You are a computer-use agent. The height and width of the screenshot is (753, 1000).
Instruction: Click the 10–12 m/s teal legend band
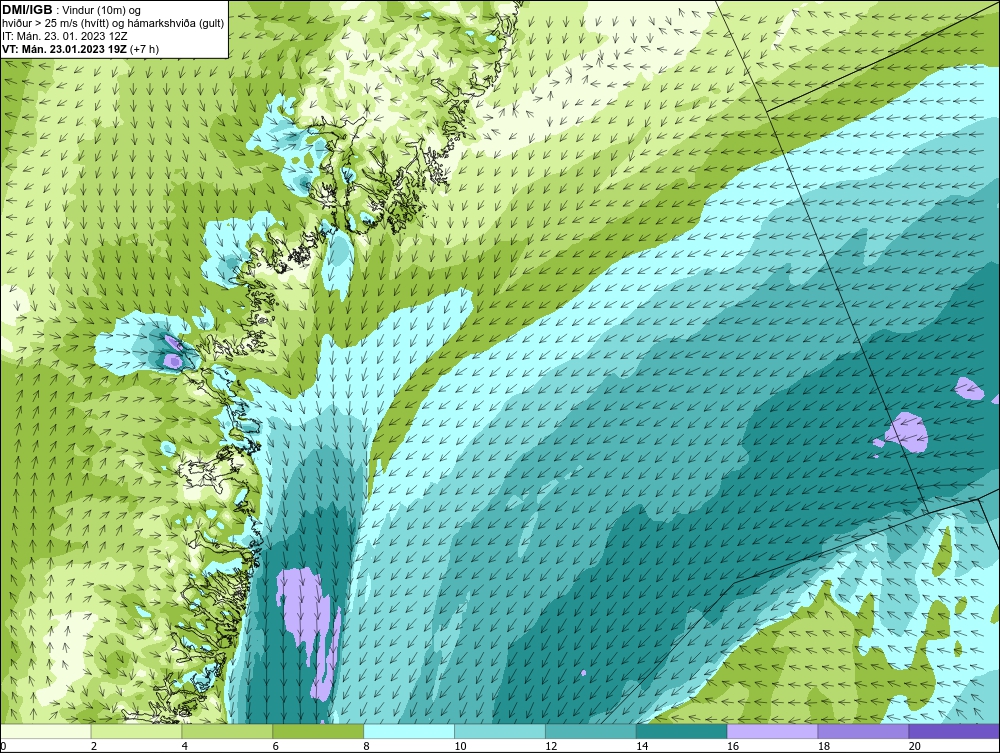click(500, 731)
